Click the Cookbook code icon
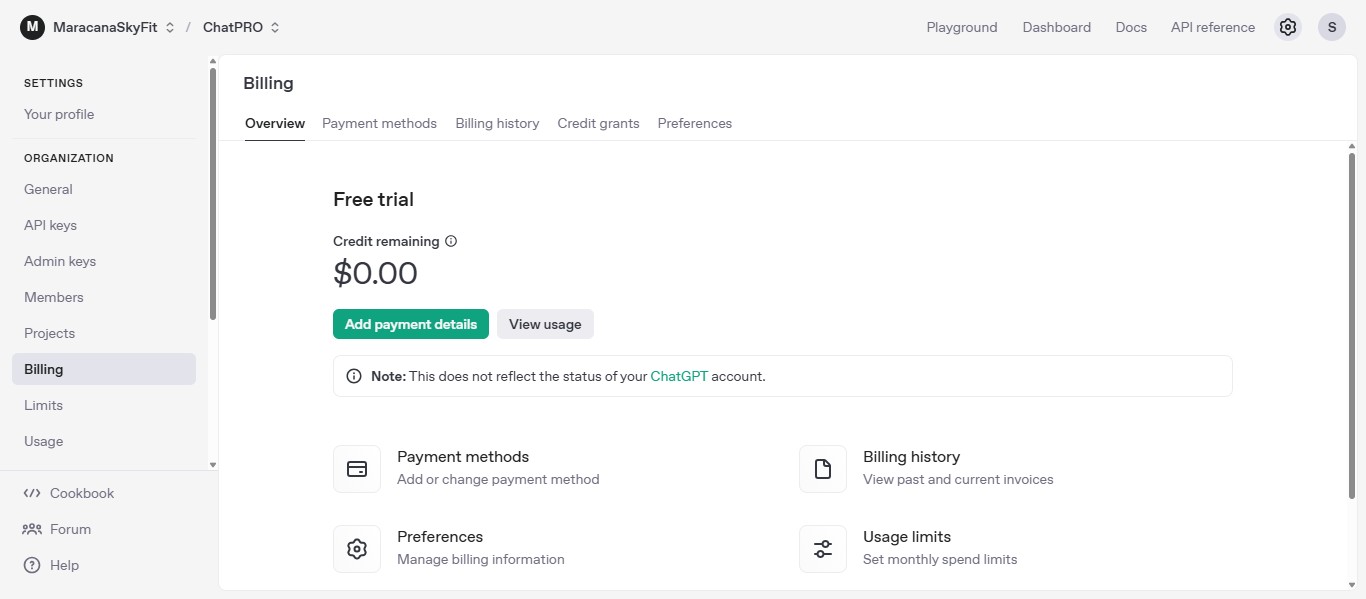The height and width of the screenshot is (599, 1366). point(32,493)
